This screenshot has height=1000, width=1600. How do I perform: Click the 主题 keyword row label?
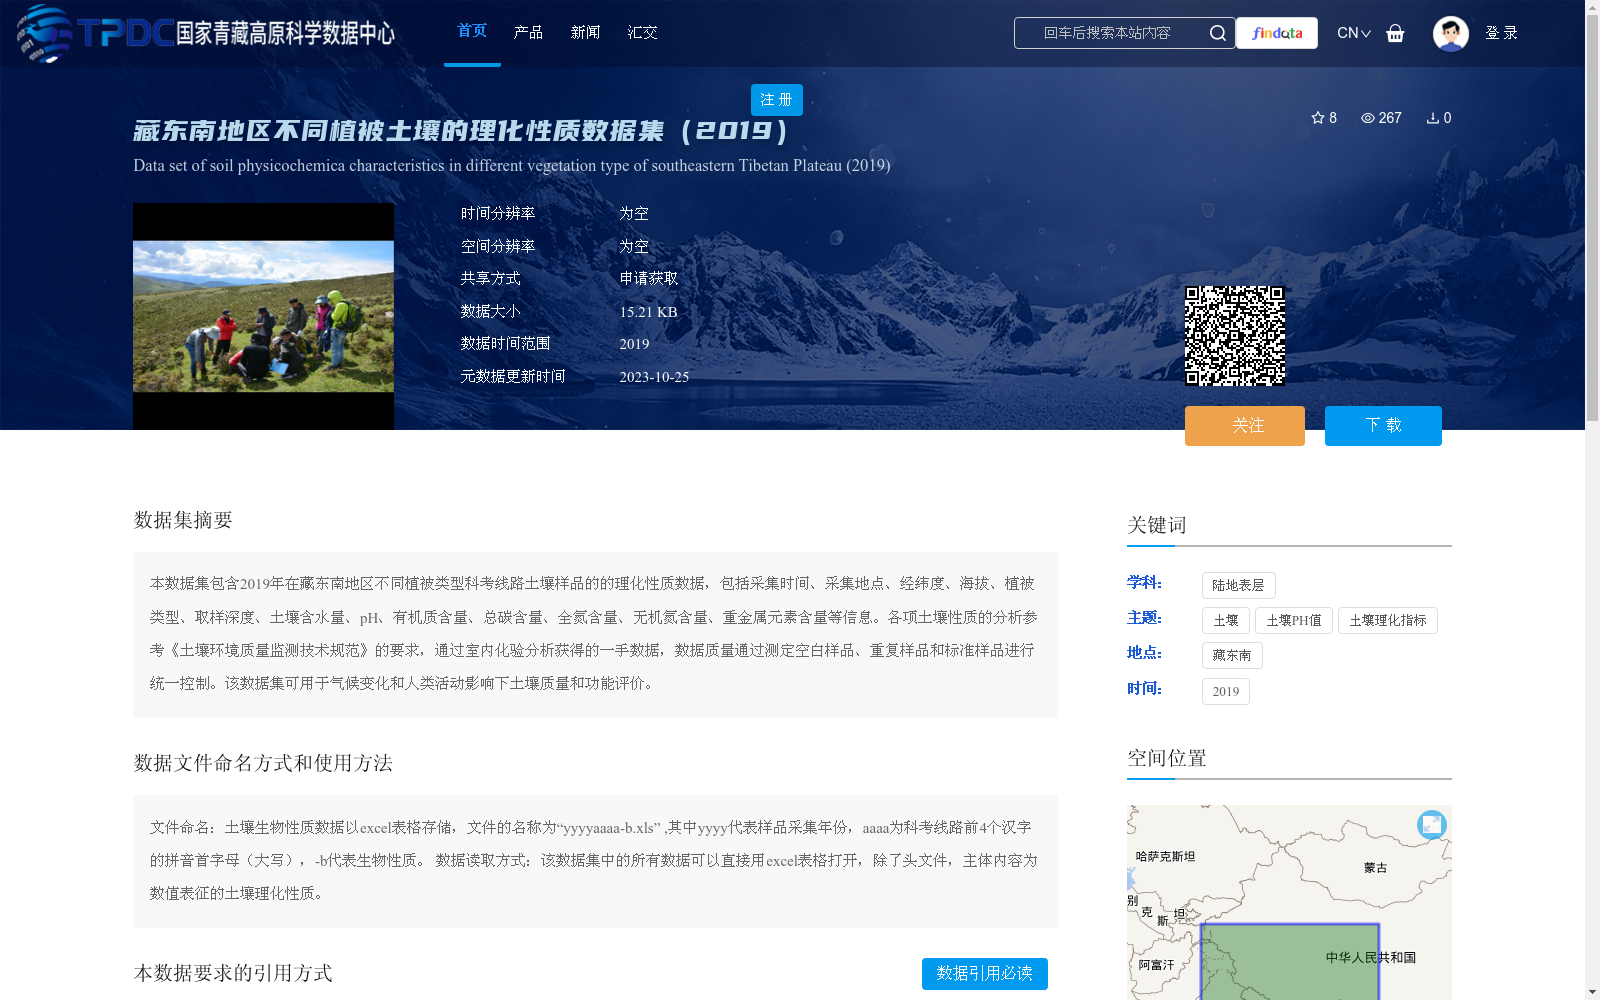click(1144, 618)
